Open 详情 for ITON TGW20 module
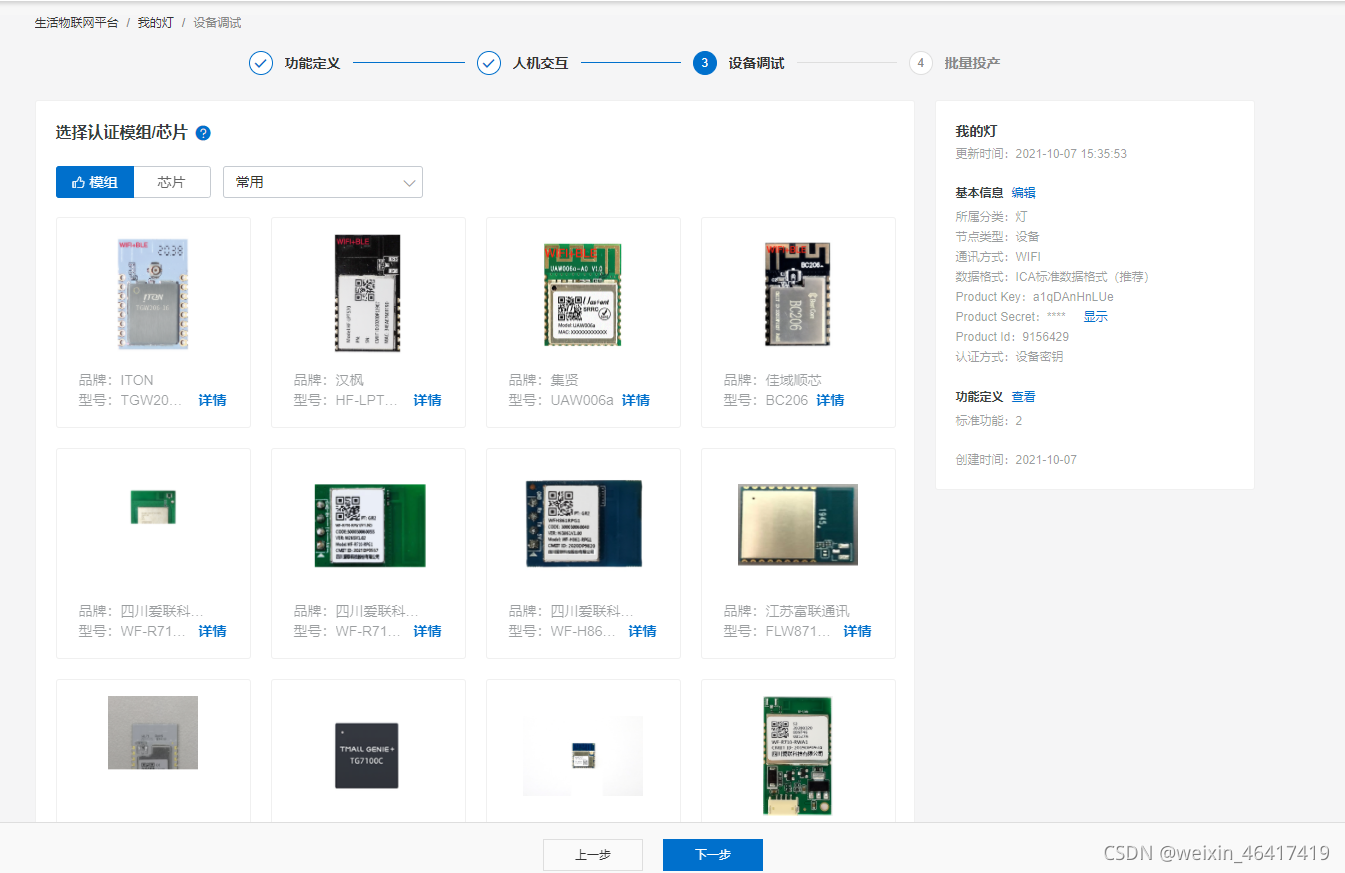 (x=212, y=400)
